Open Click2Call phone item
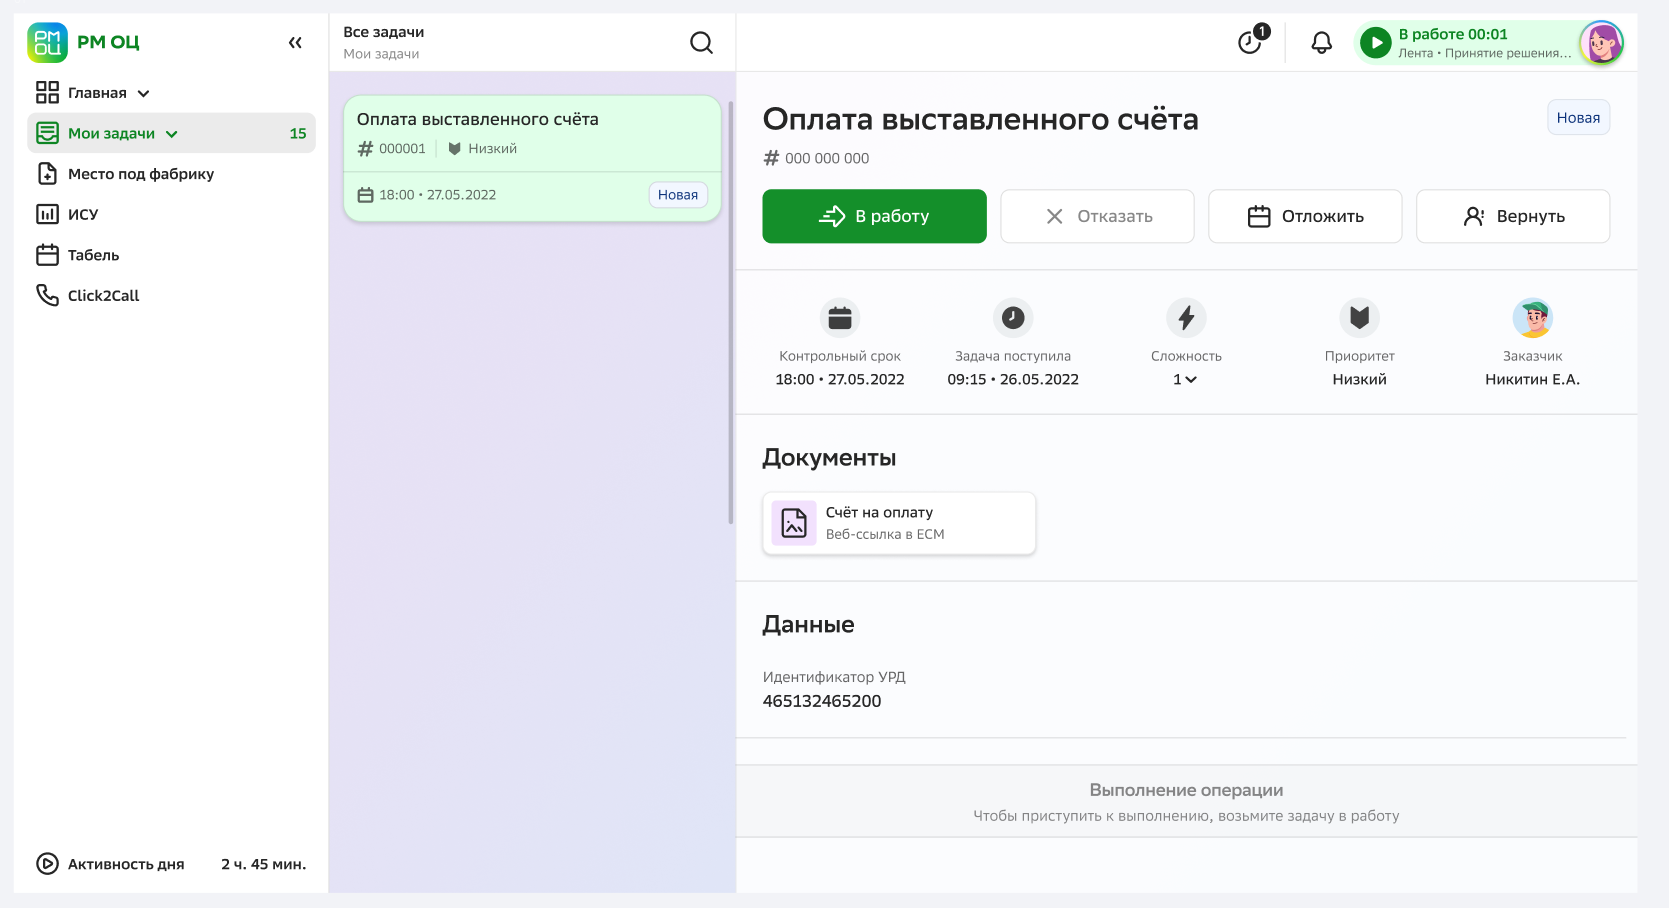1669x908 pixels. click(103, 296)
